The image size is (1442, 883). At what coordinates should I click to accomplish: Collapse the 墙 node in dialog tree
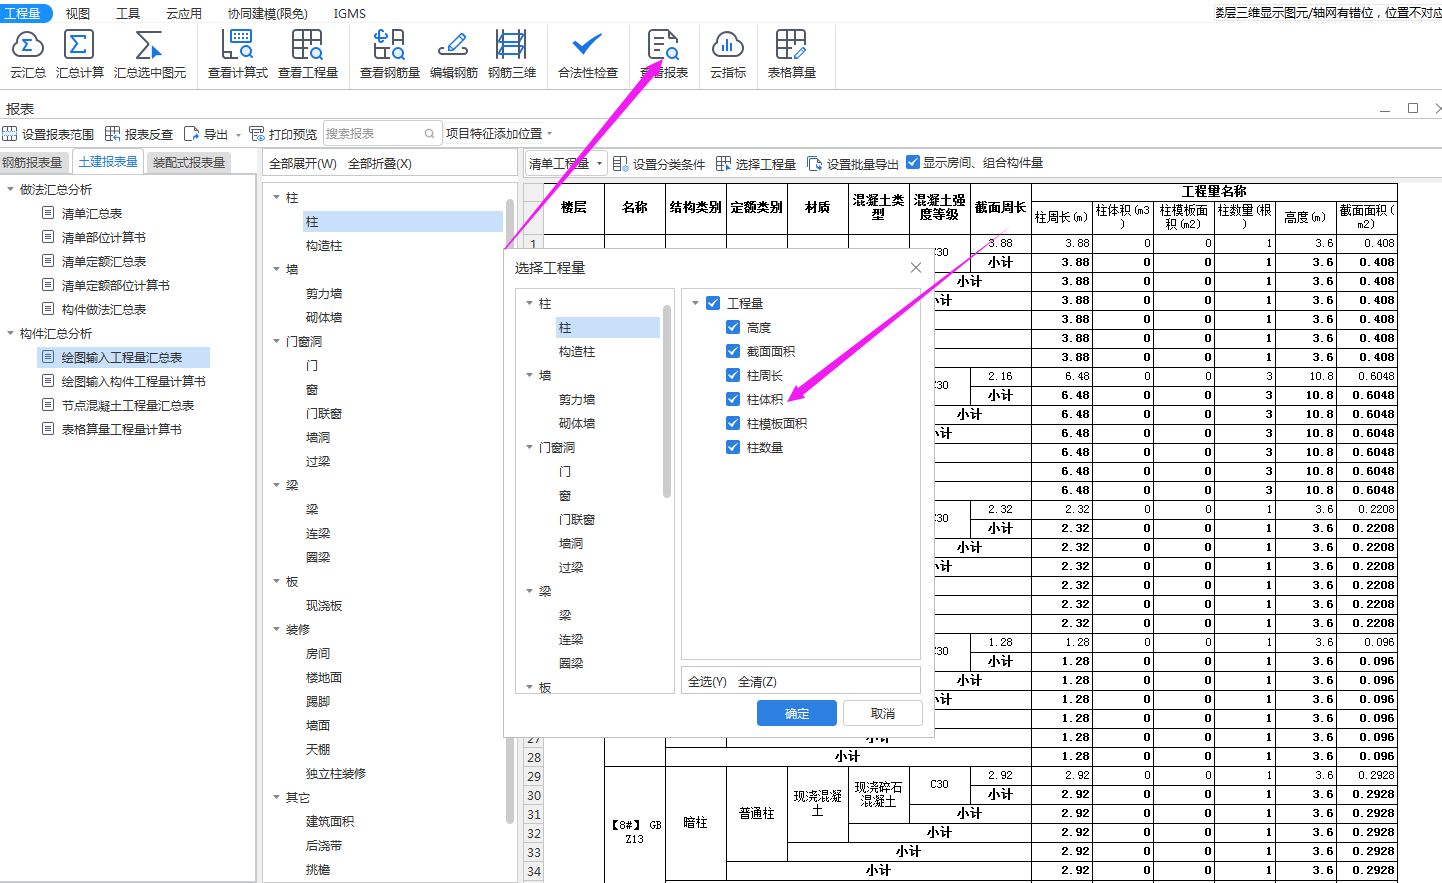[530, 375]
